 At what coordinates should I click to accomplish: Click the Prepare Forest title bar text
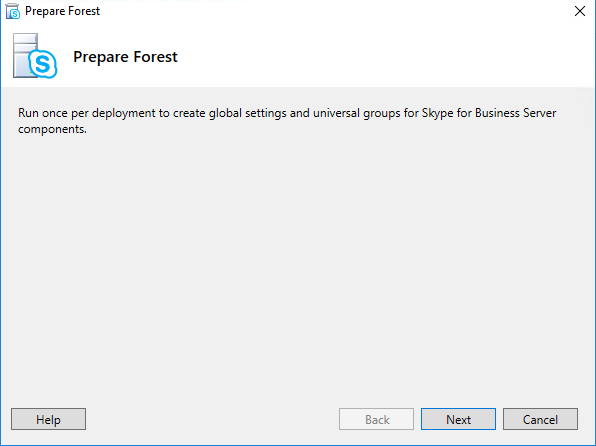click(62, 11)
